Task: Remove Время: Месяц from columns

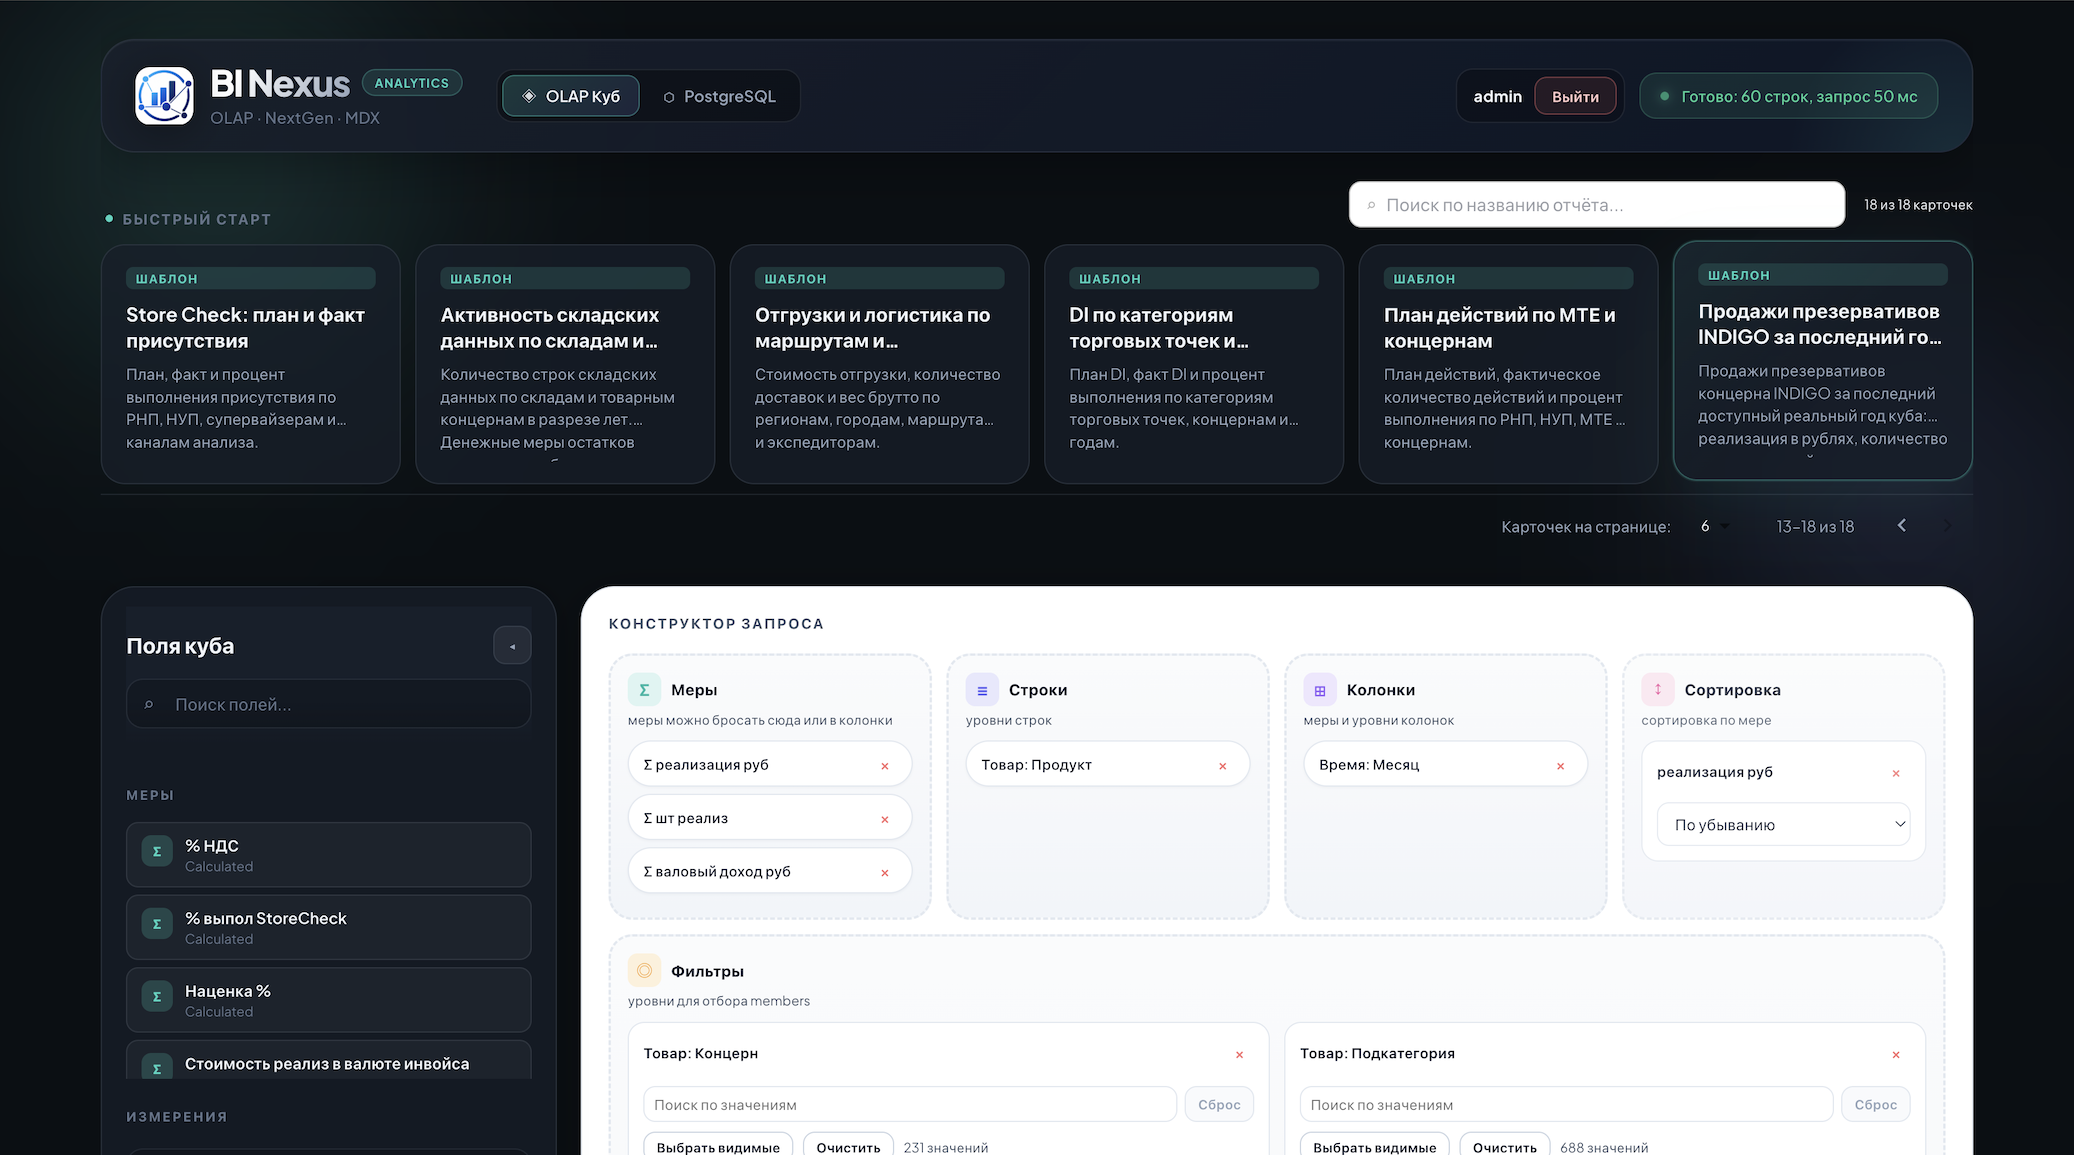Action: click(x=1560, y=766)
